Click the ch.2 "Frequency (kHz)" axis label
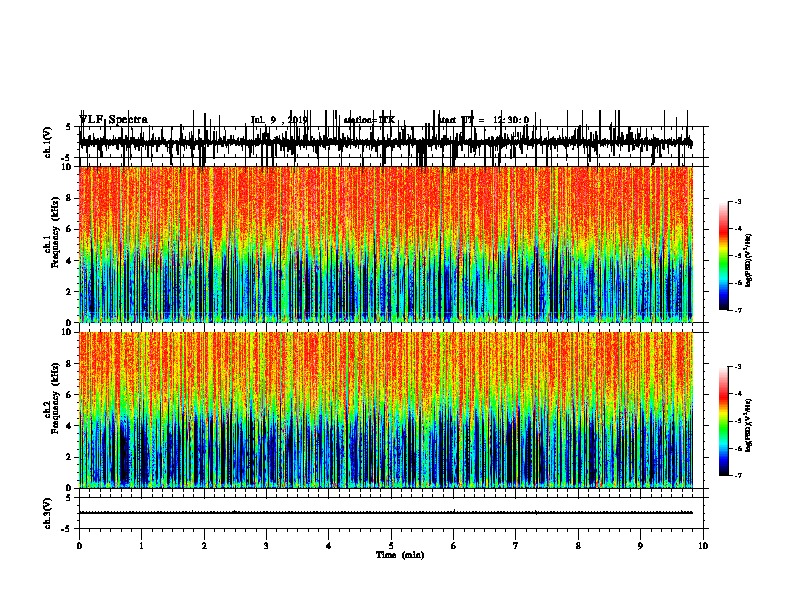The width and height of the screenshot is (792, 612). (x=56, y=398)
